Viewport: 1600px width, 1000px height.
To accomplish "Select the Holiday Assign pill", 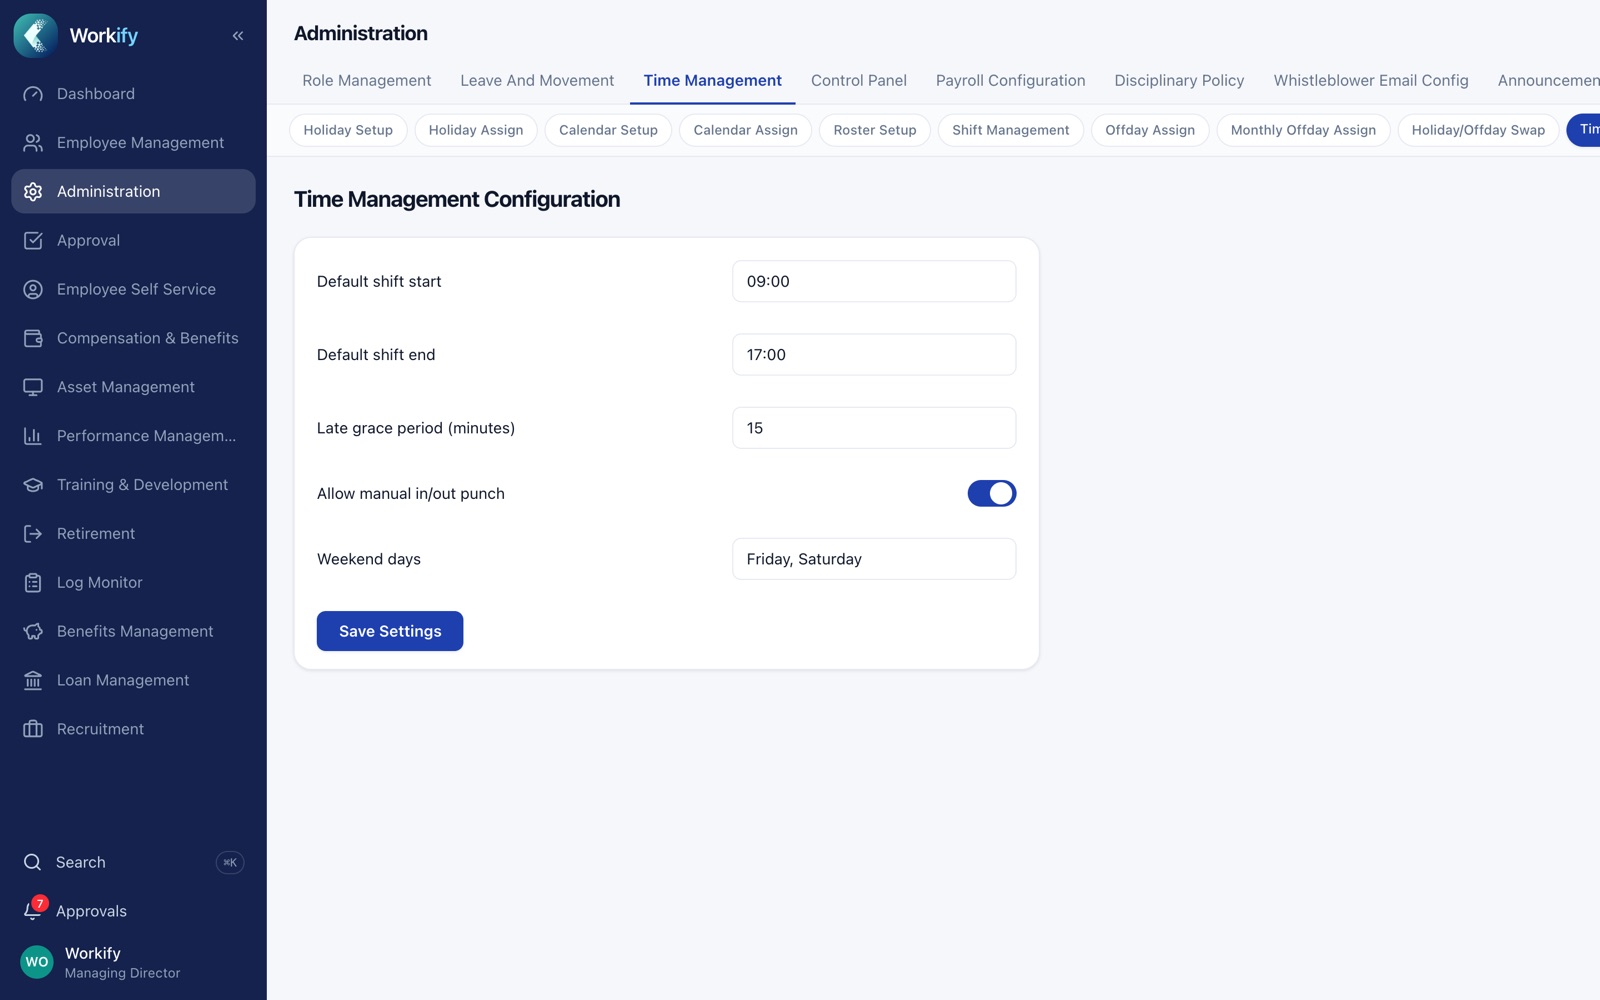I will coord(476,130).
